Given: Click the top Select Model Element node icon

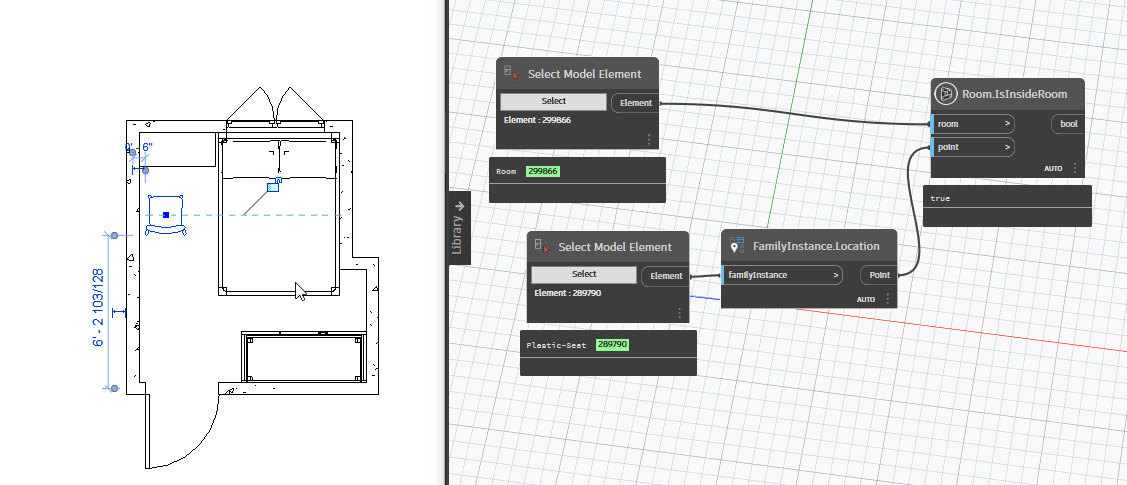Looking at the screenshot, I should pyautogui.click(x=511, y=74).
